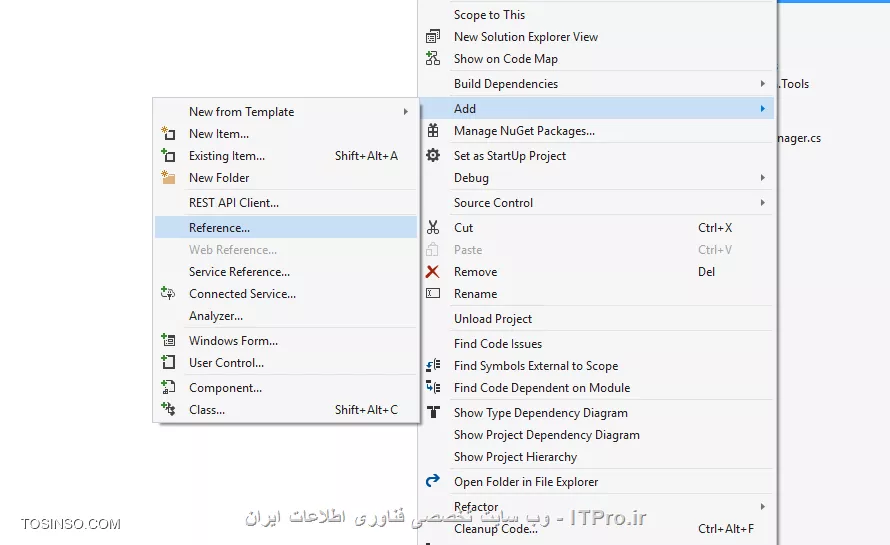Screen dimensions: 890x545
Task: Click the Existing Item icon
Action: click(168, 156)
